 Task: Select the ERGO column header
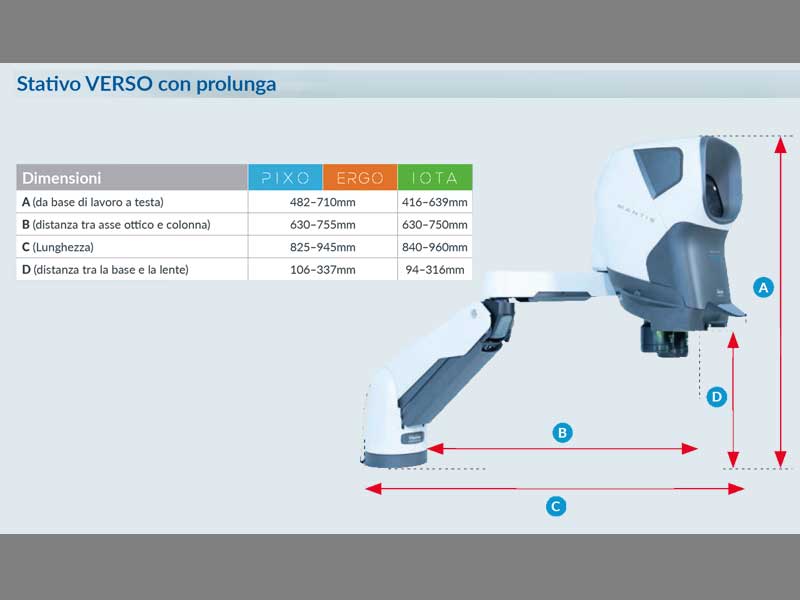pyautogui.click(x=360, y=178)
